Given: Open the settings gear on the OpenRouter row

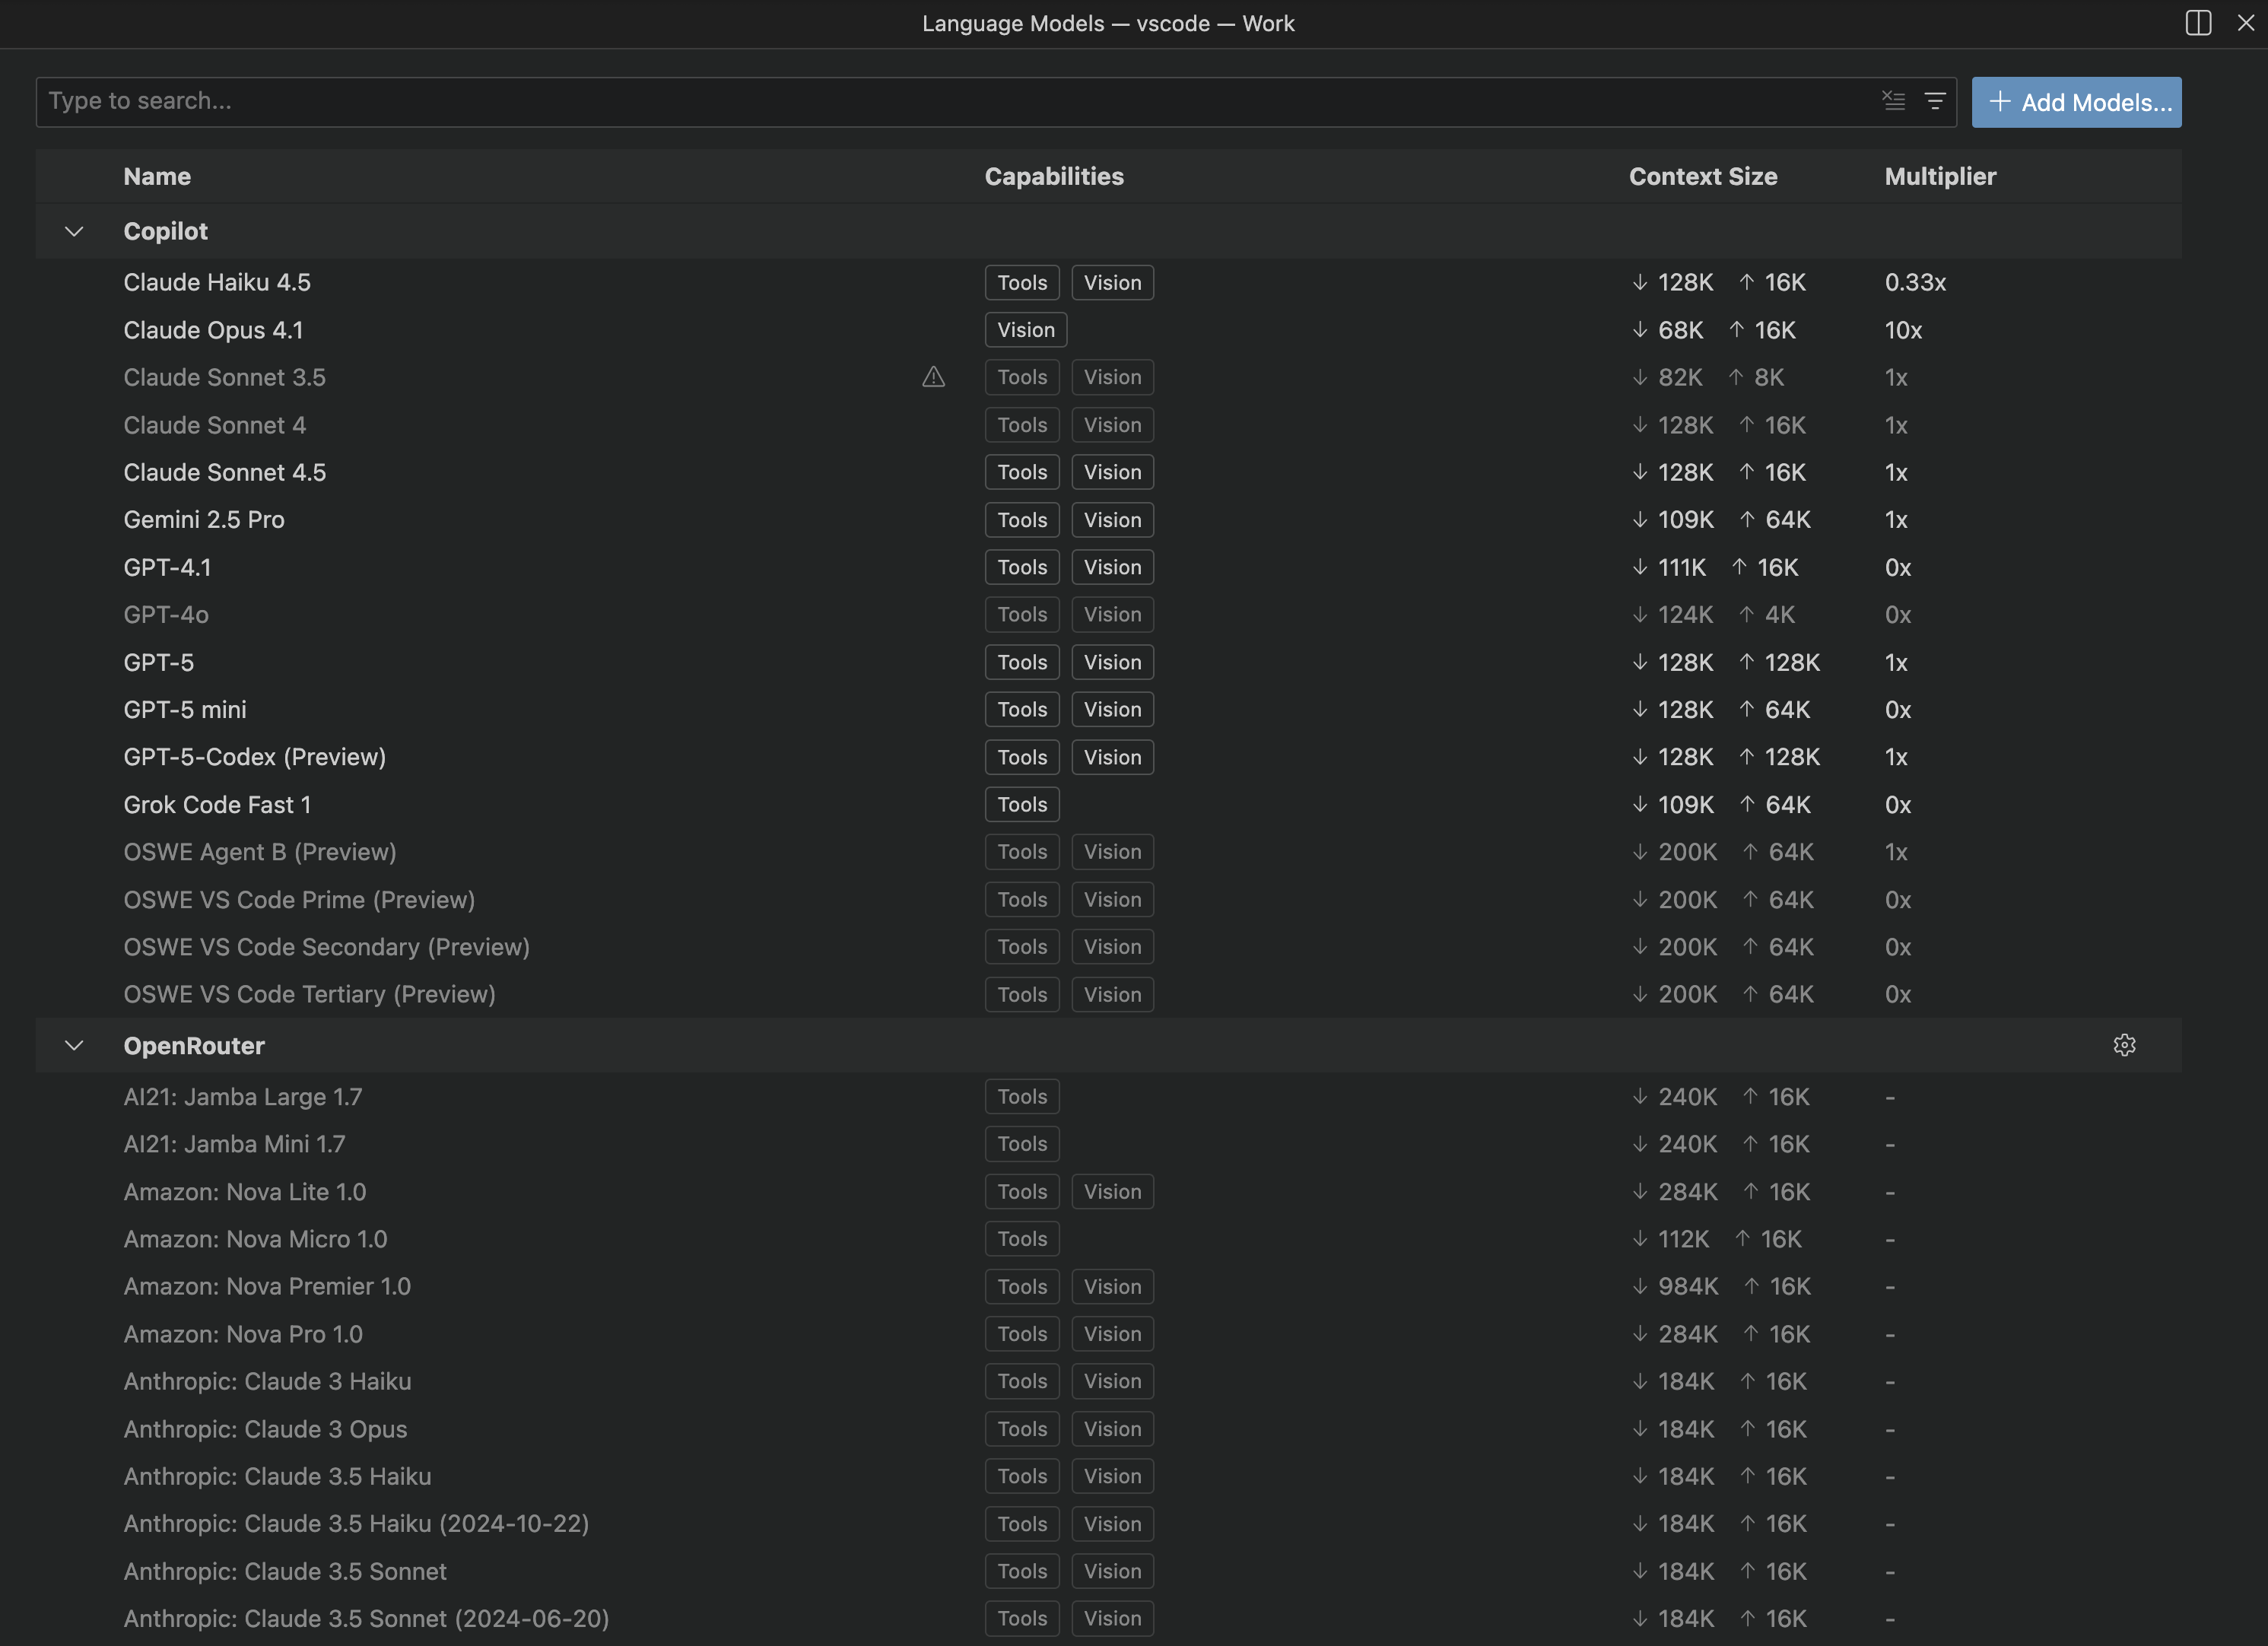Looking at the screenshot, I should click(2125, 1045).
